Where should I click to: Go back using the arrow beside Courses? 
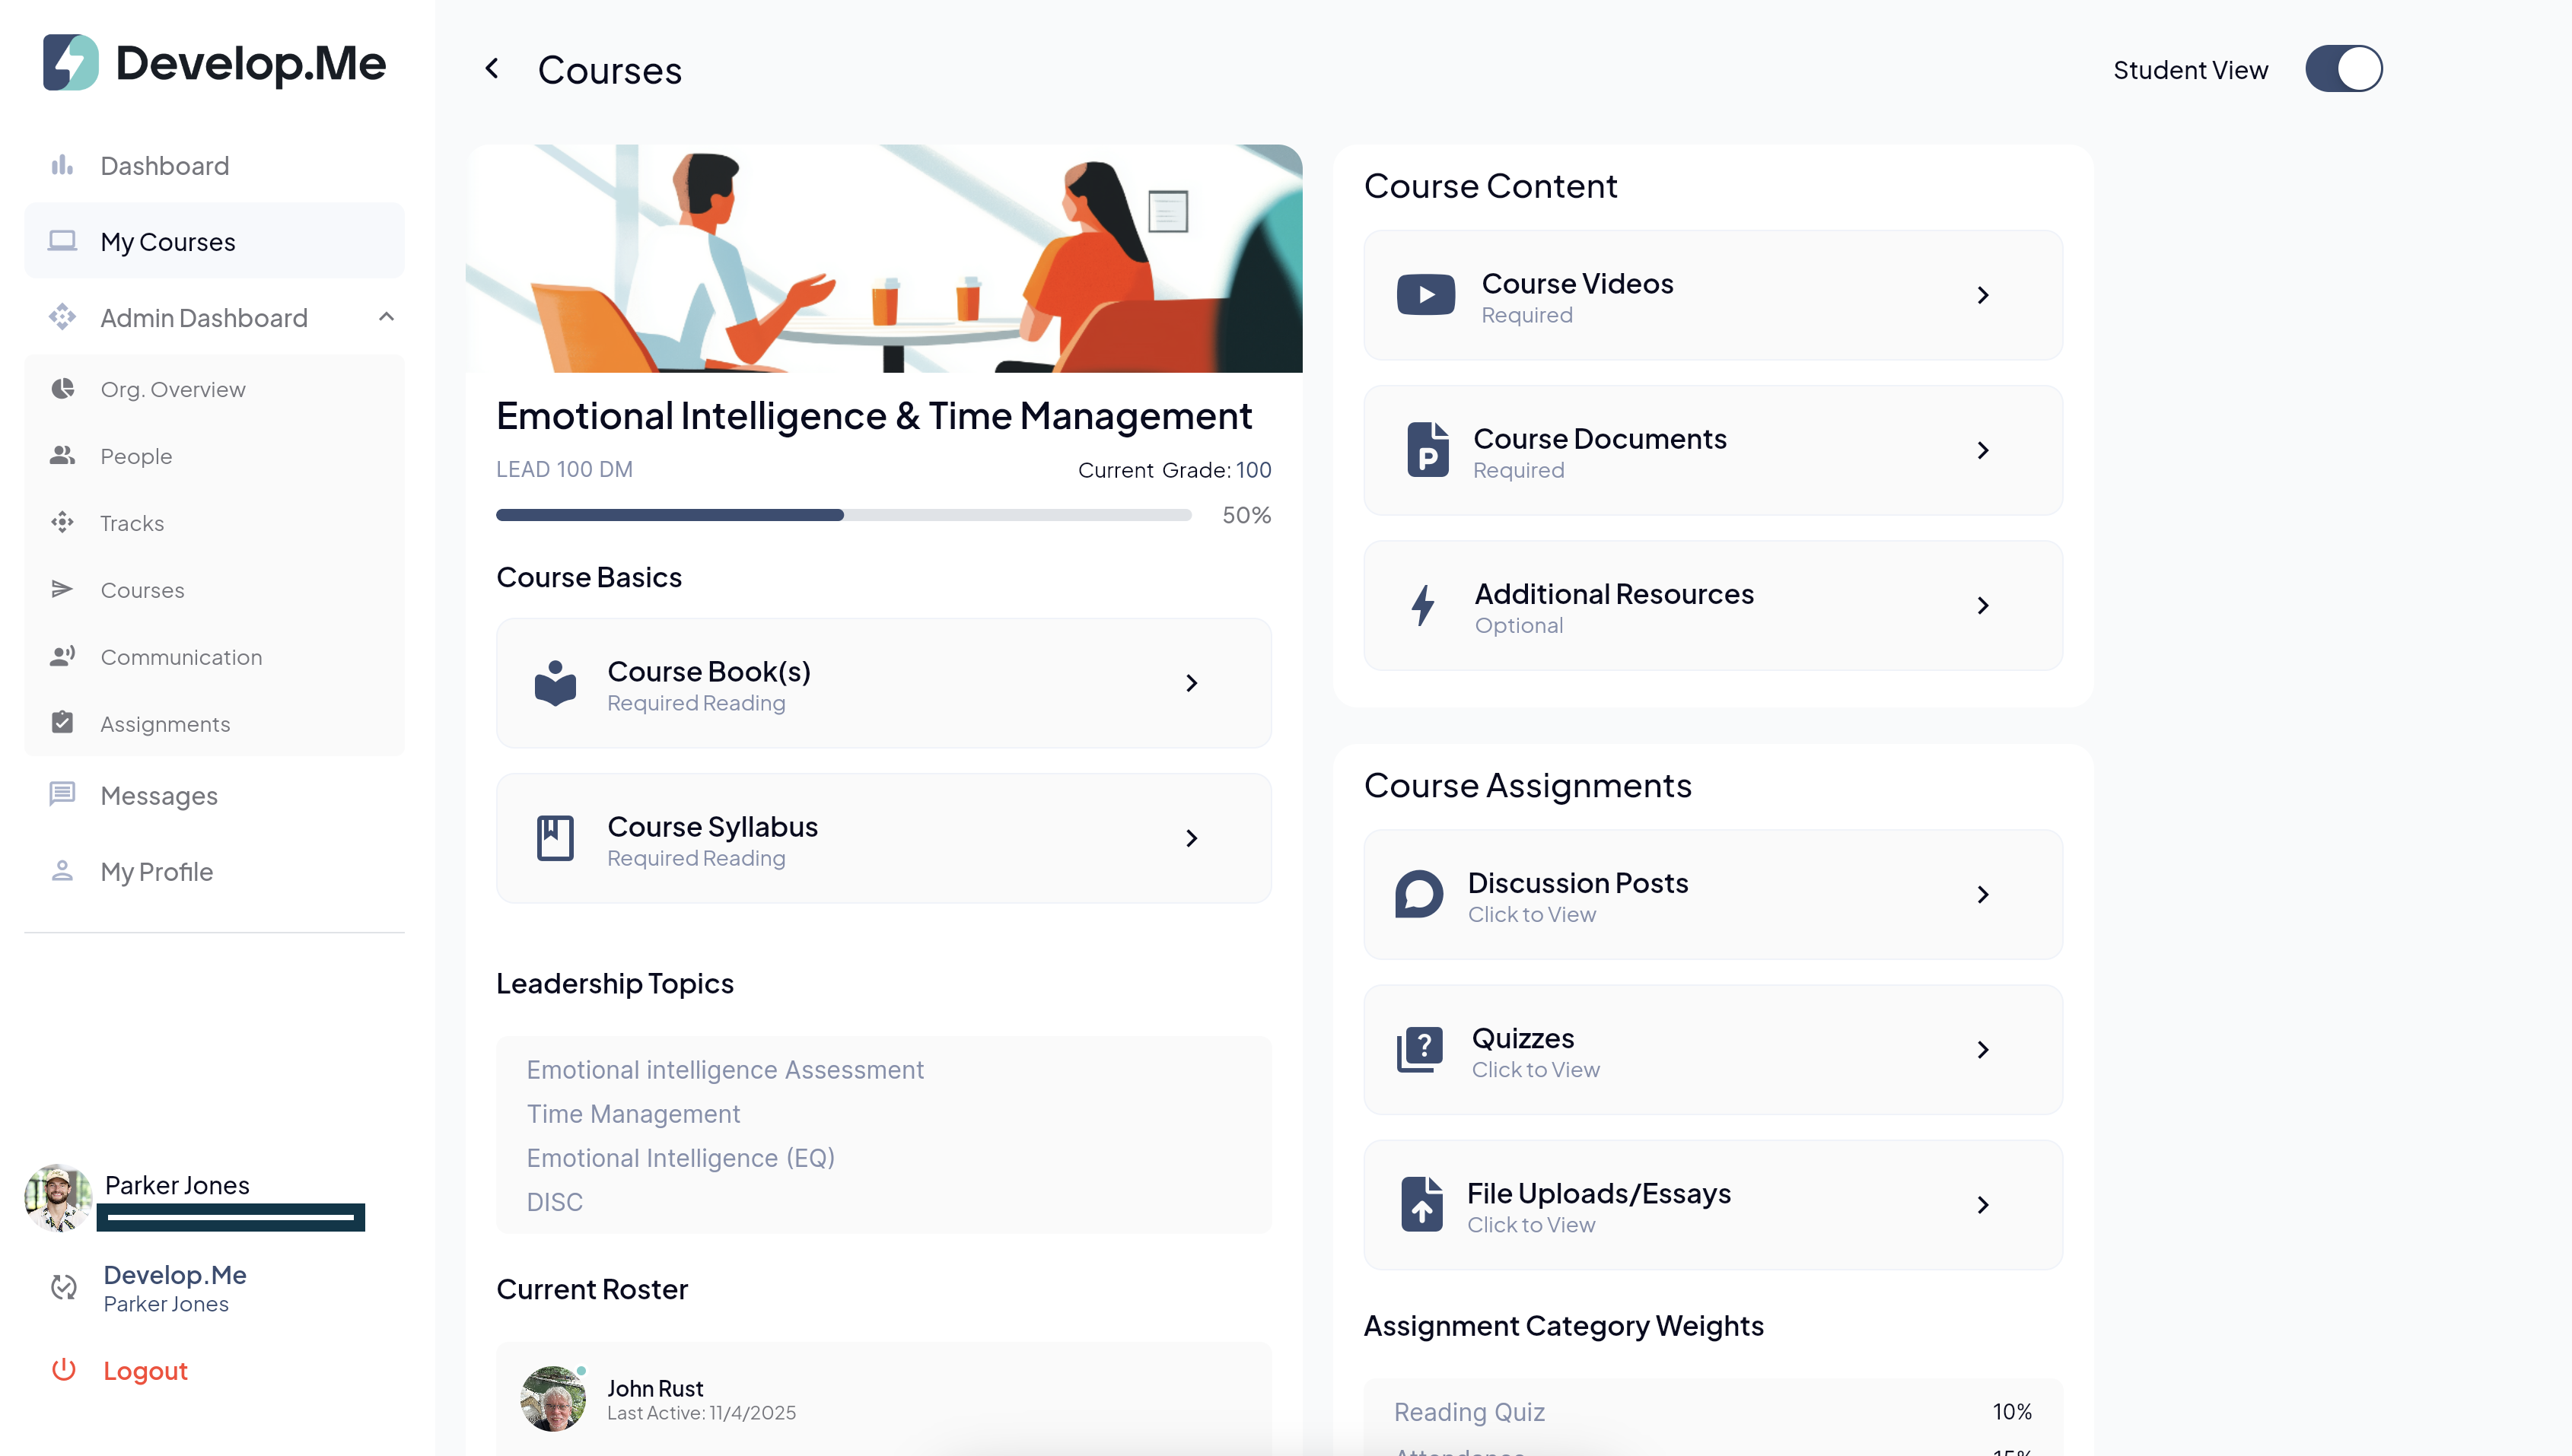[x=492, y=69]
